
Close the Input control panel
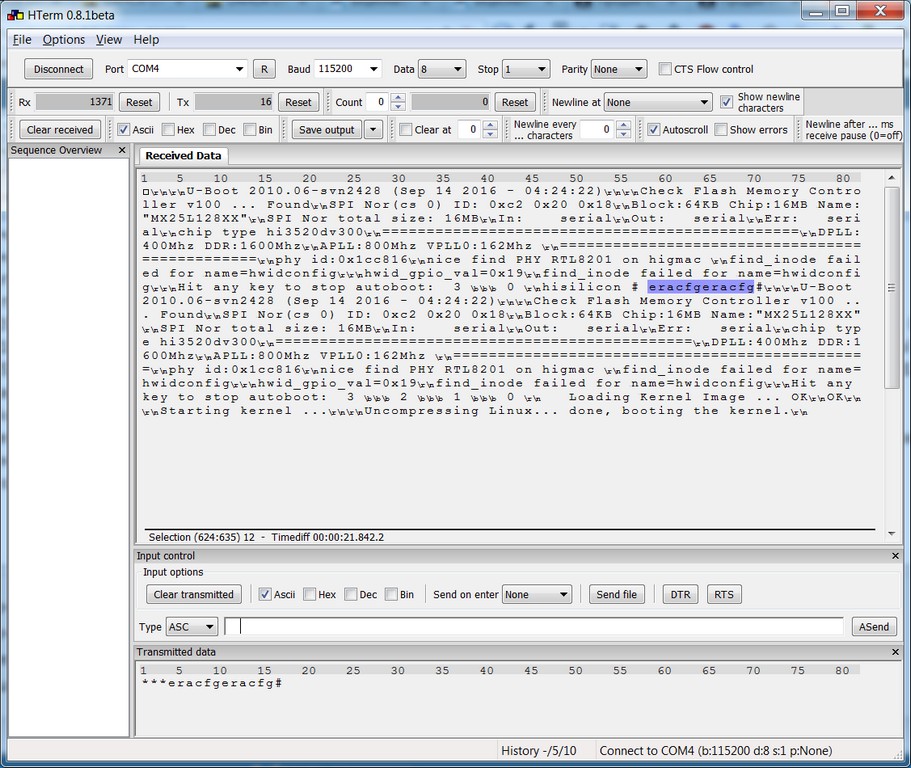pos(895,556)
